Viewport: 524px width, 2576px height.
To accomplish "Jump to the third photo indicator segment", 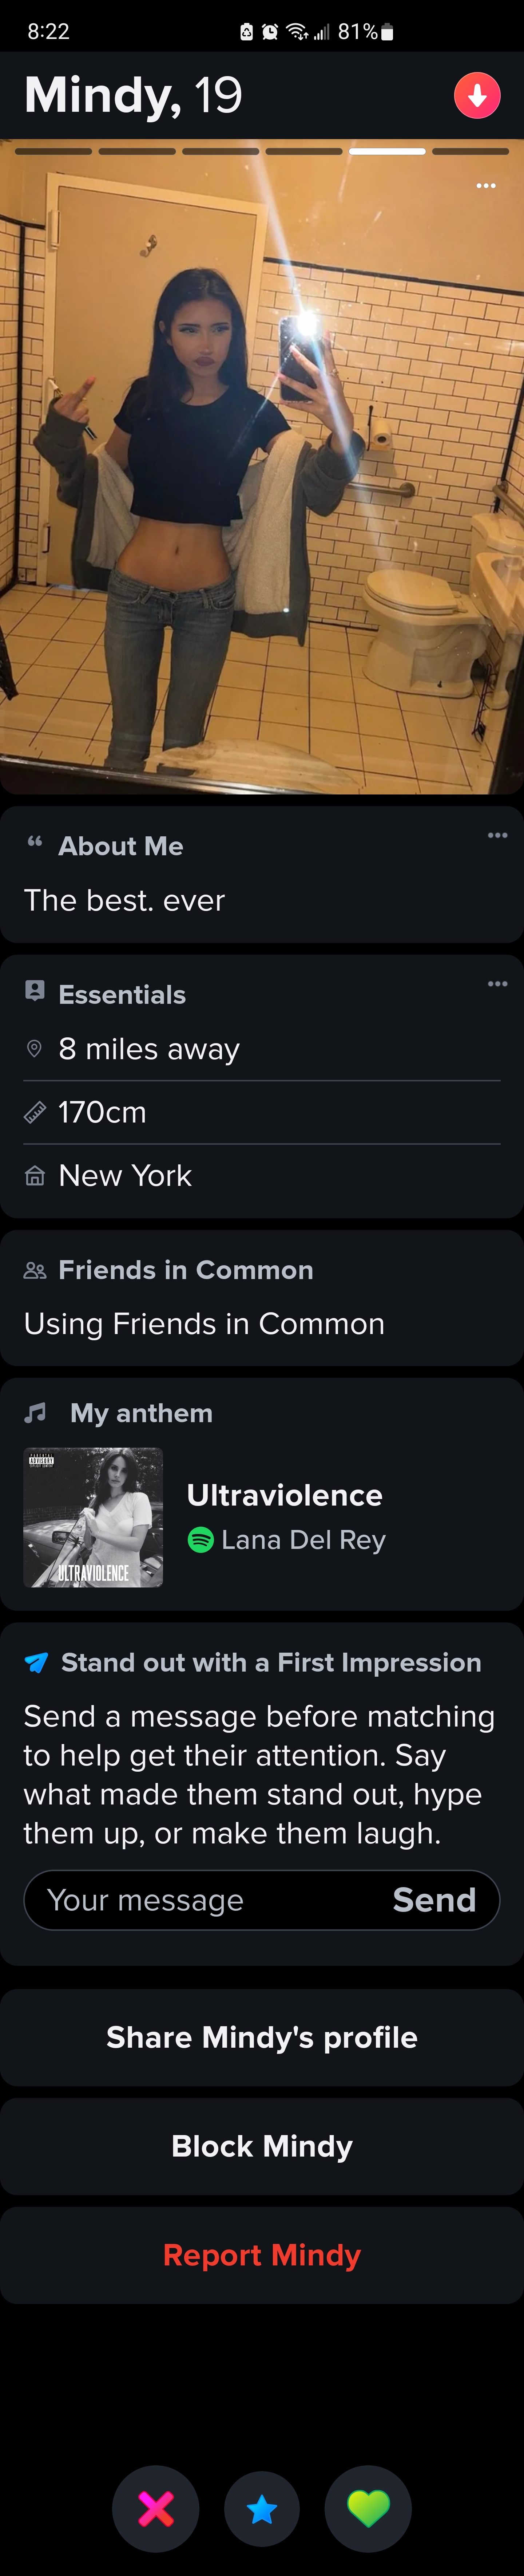I will [220, 151].
